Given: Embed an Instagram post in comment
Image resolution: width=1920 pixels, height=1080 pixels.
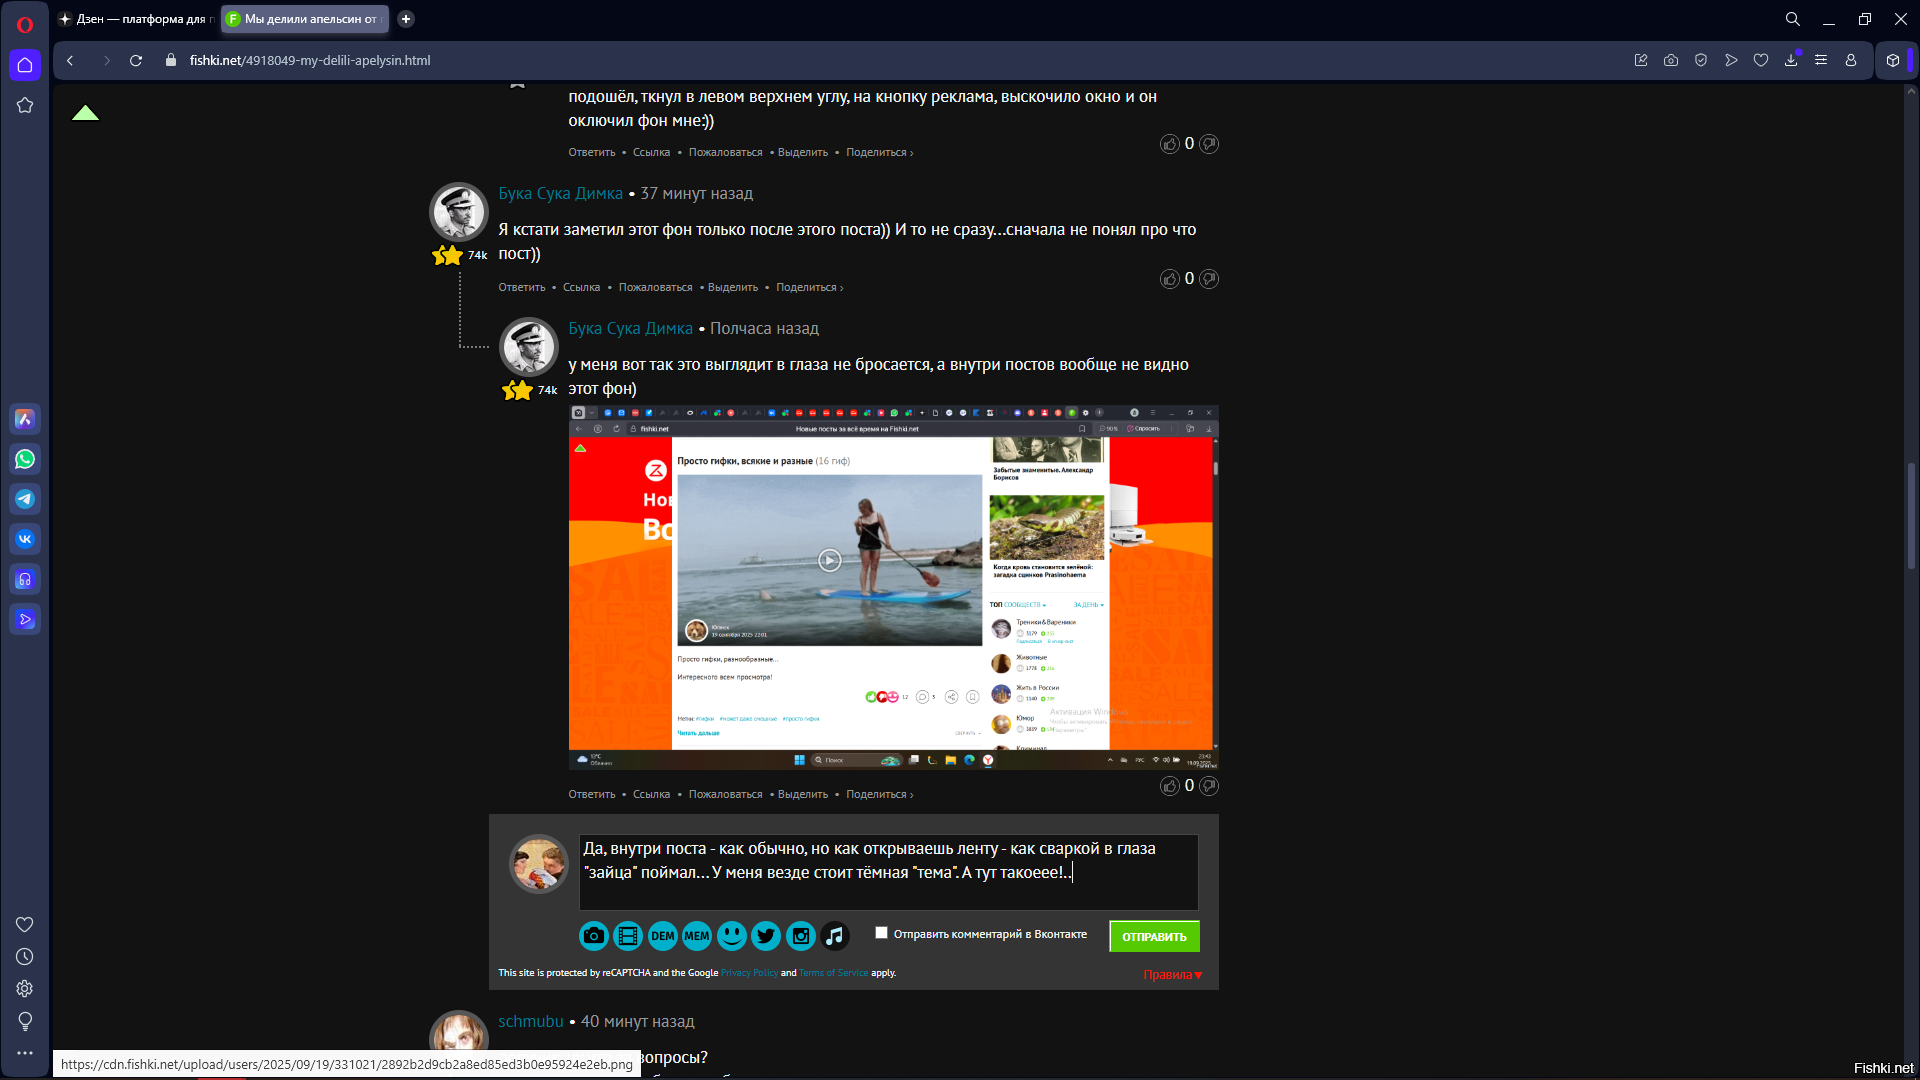Looking at the screenshot, I should coord(801,936).
